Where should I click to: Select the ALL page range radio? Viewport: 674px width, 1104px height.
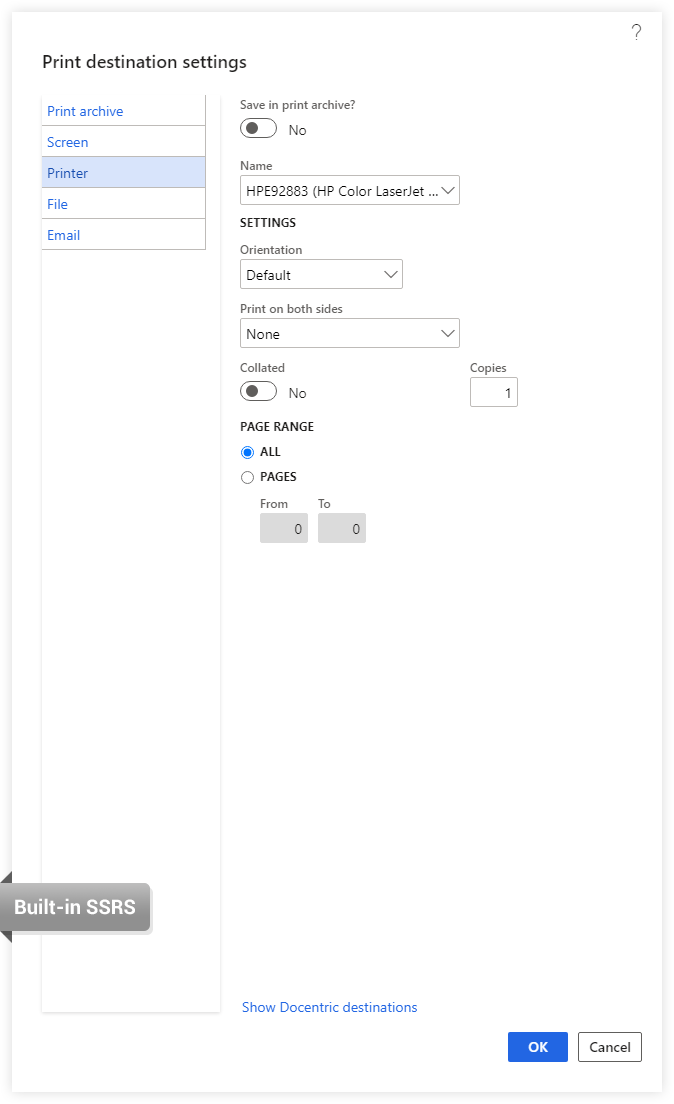[x=247, y=452]
